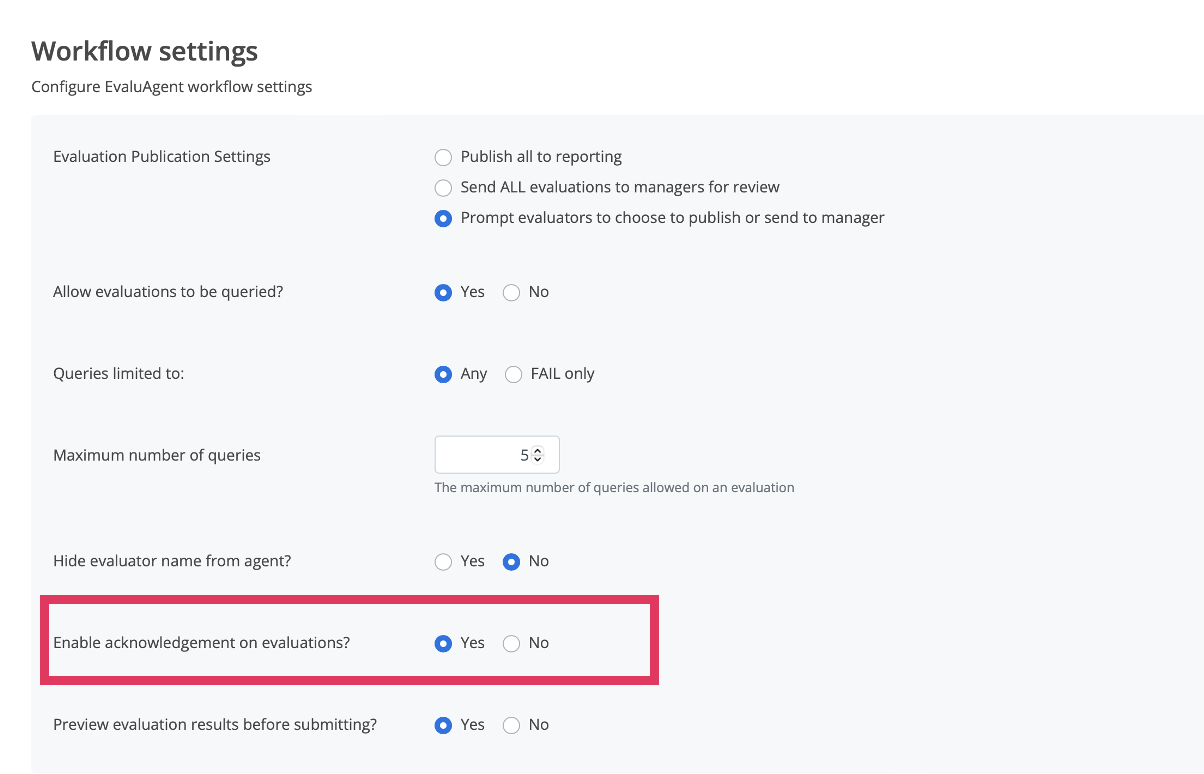Choose 'Send ALL evaluations to managers for review'
The image size is (1204, 774).
click(x=443, y=187)
